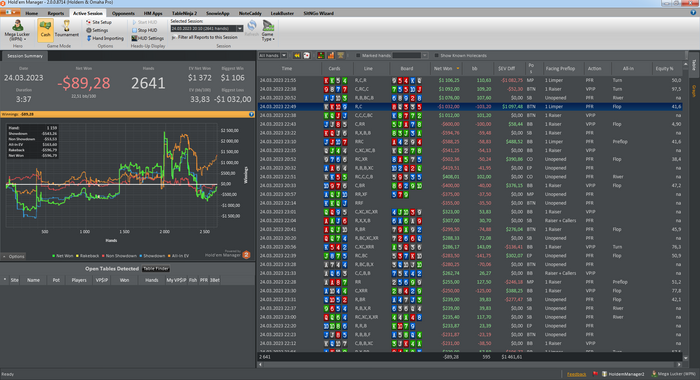The image size is (700, 380).
Task: Open the Home ribbon tab
Action: pyautogui.click(x=32, y=13)
